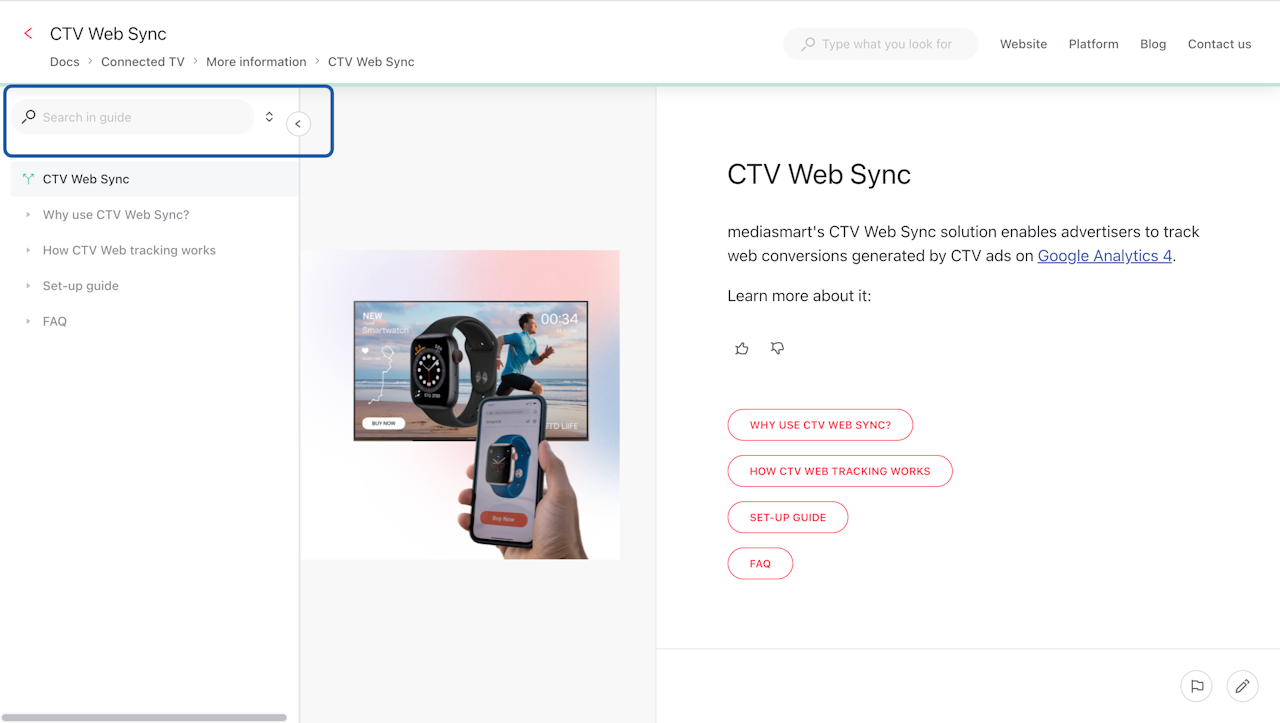Open the Platform menu item
The height and width of the screenshot is (723, 1280).
[1093, 44]
